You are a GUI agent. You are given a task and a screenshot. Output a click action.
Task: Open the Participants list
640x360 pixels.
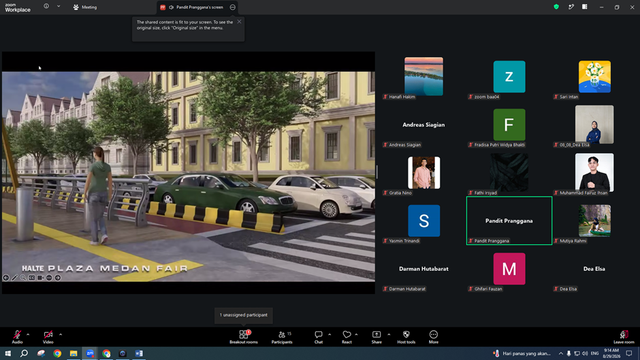tap(282, 337)
